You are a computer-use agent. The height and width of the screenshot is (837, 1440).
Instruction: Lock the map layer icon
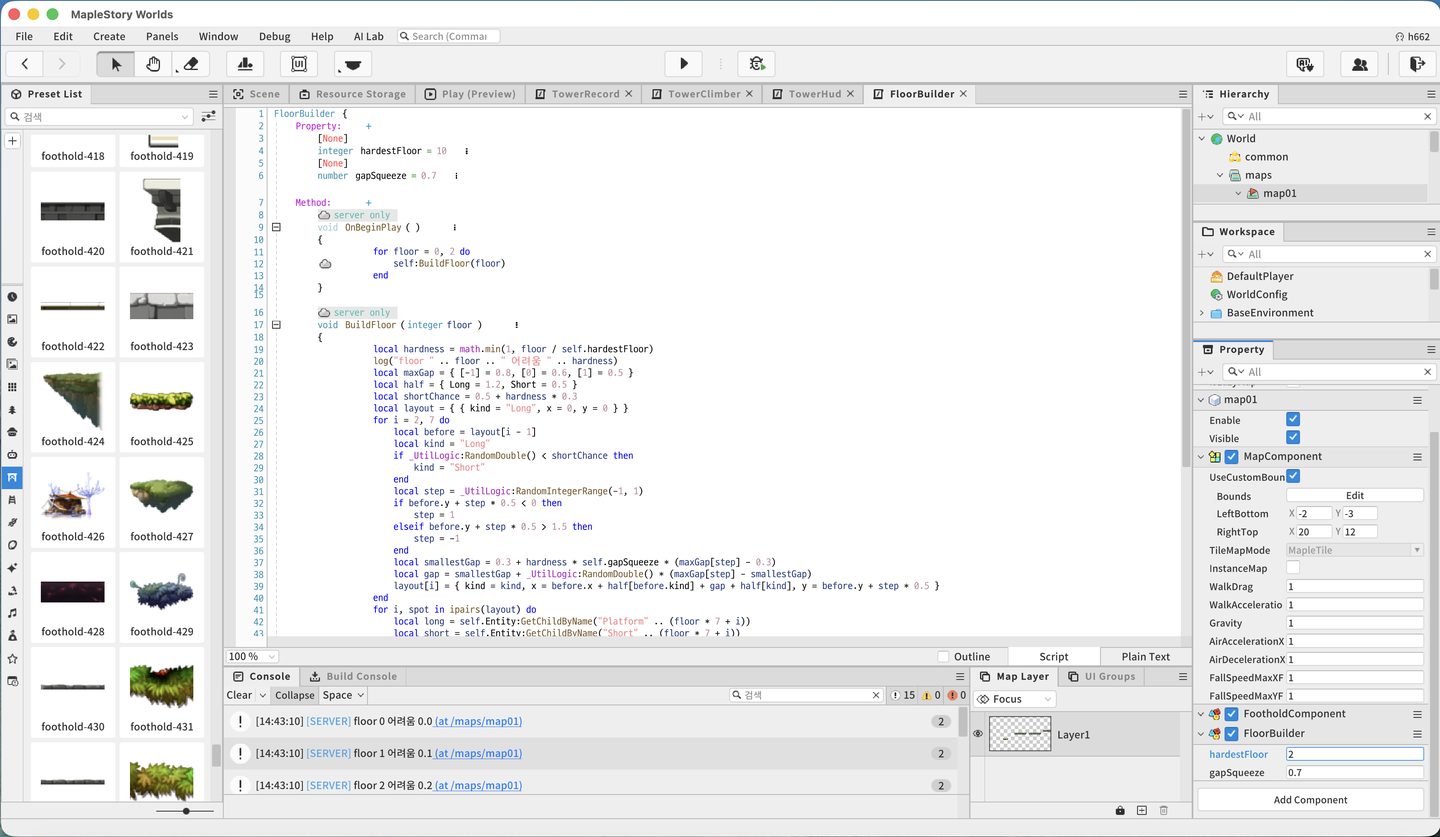click(x=1120, y=810)
